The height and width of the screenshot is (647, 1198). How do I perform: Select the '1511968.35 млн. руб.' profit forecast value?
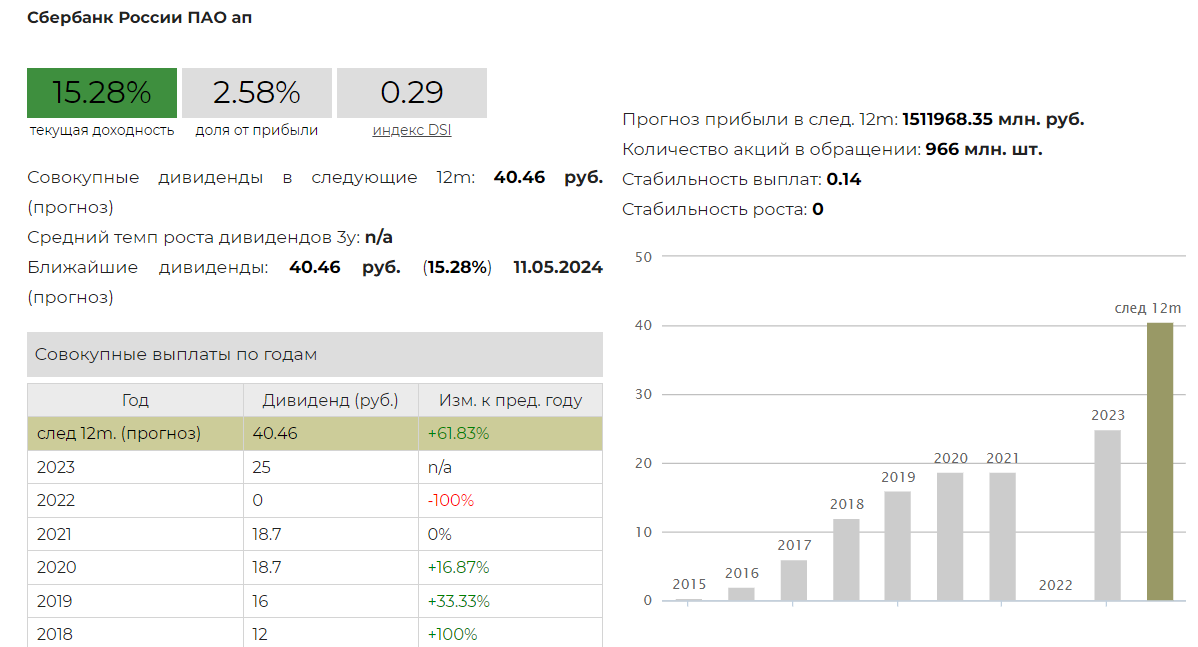[993, 119]
